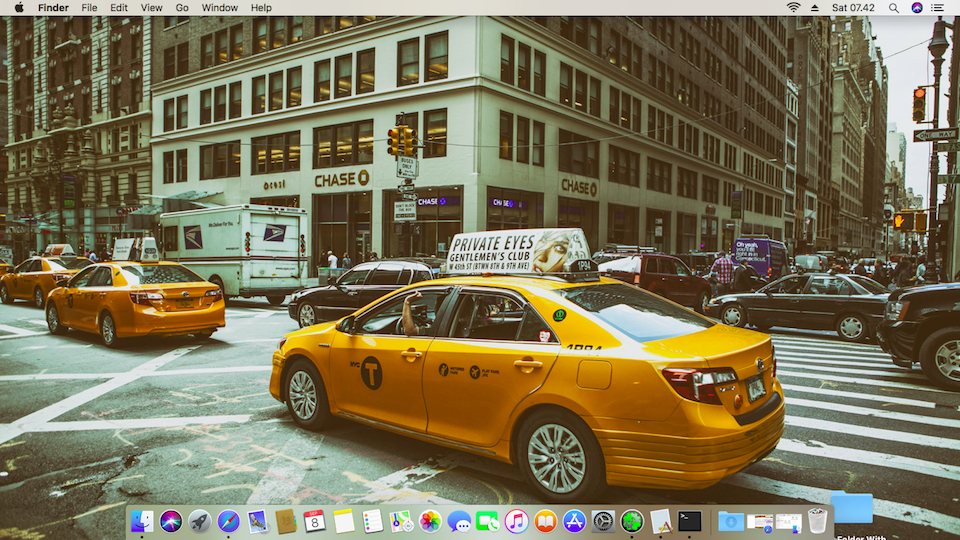Viewport: 960px width, 540px height.
Task: Open System Preferences gear icon
Action: (603, 521)
